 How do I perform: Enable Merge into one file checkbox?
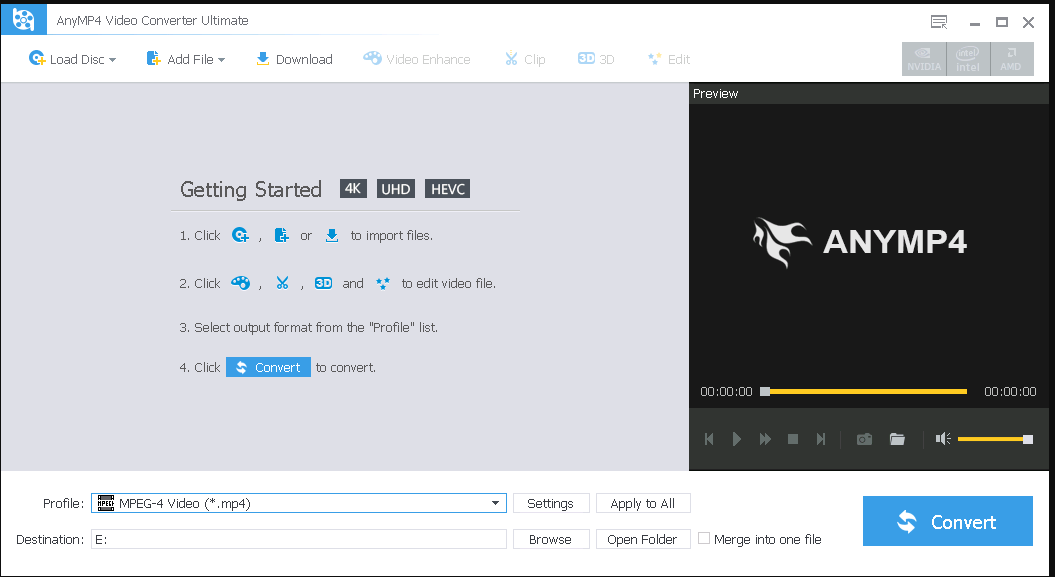(x=704, y=539)
